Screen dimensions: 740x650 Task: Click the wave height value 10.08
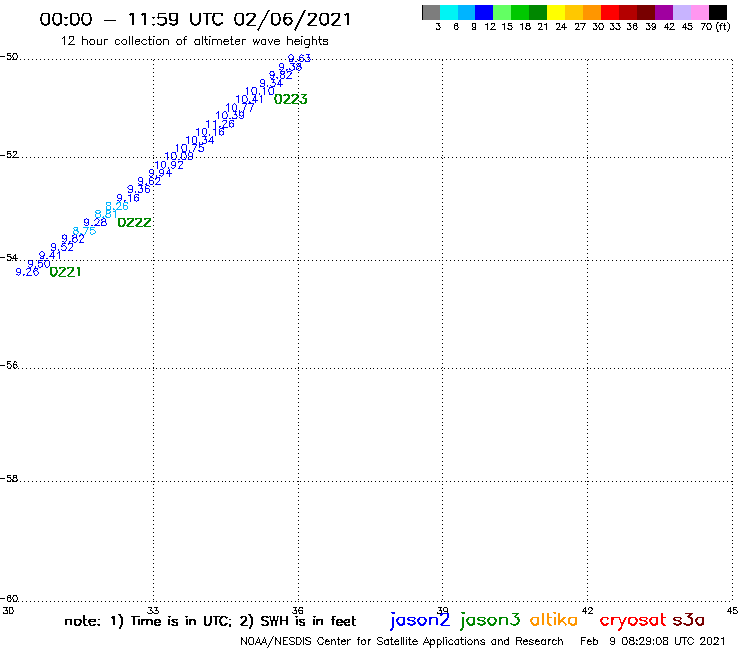click(x=179, y=156)
